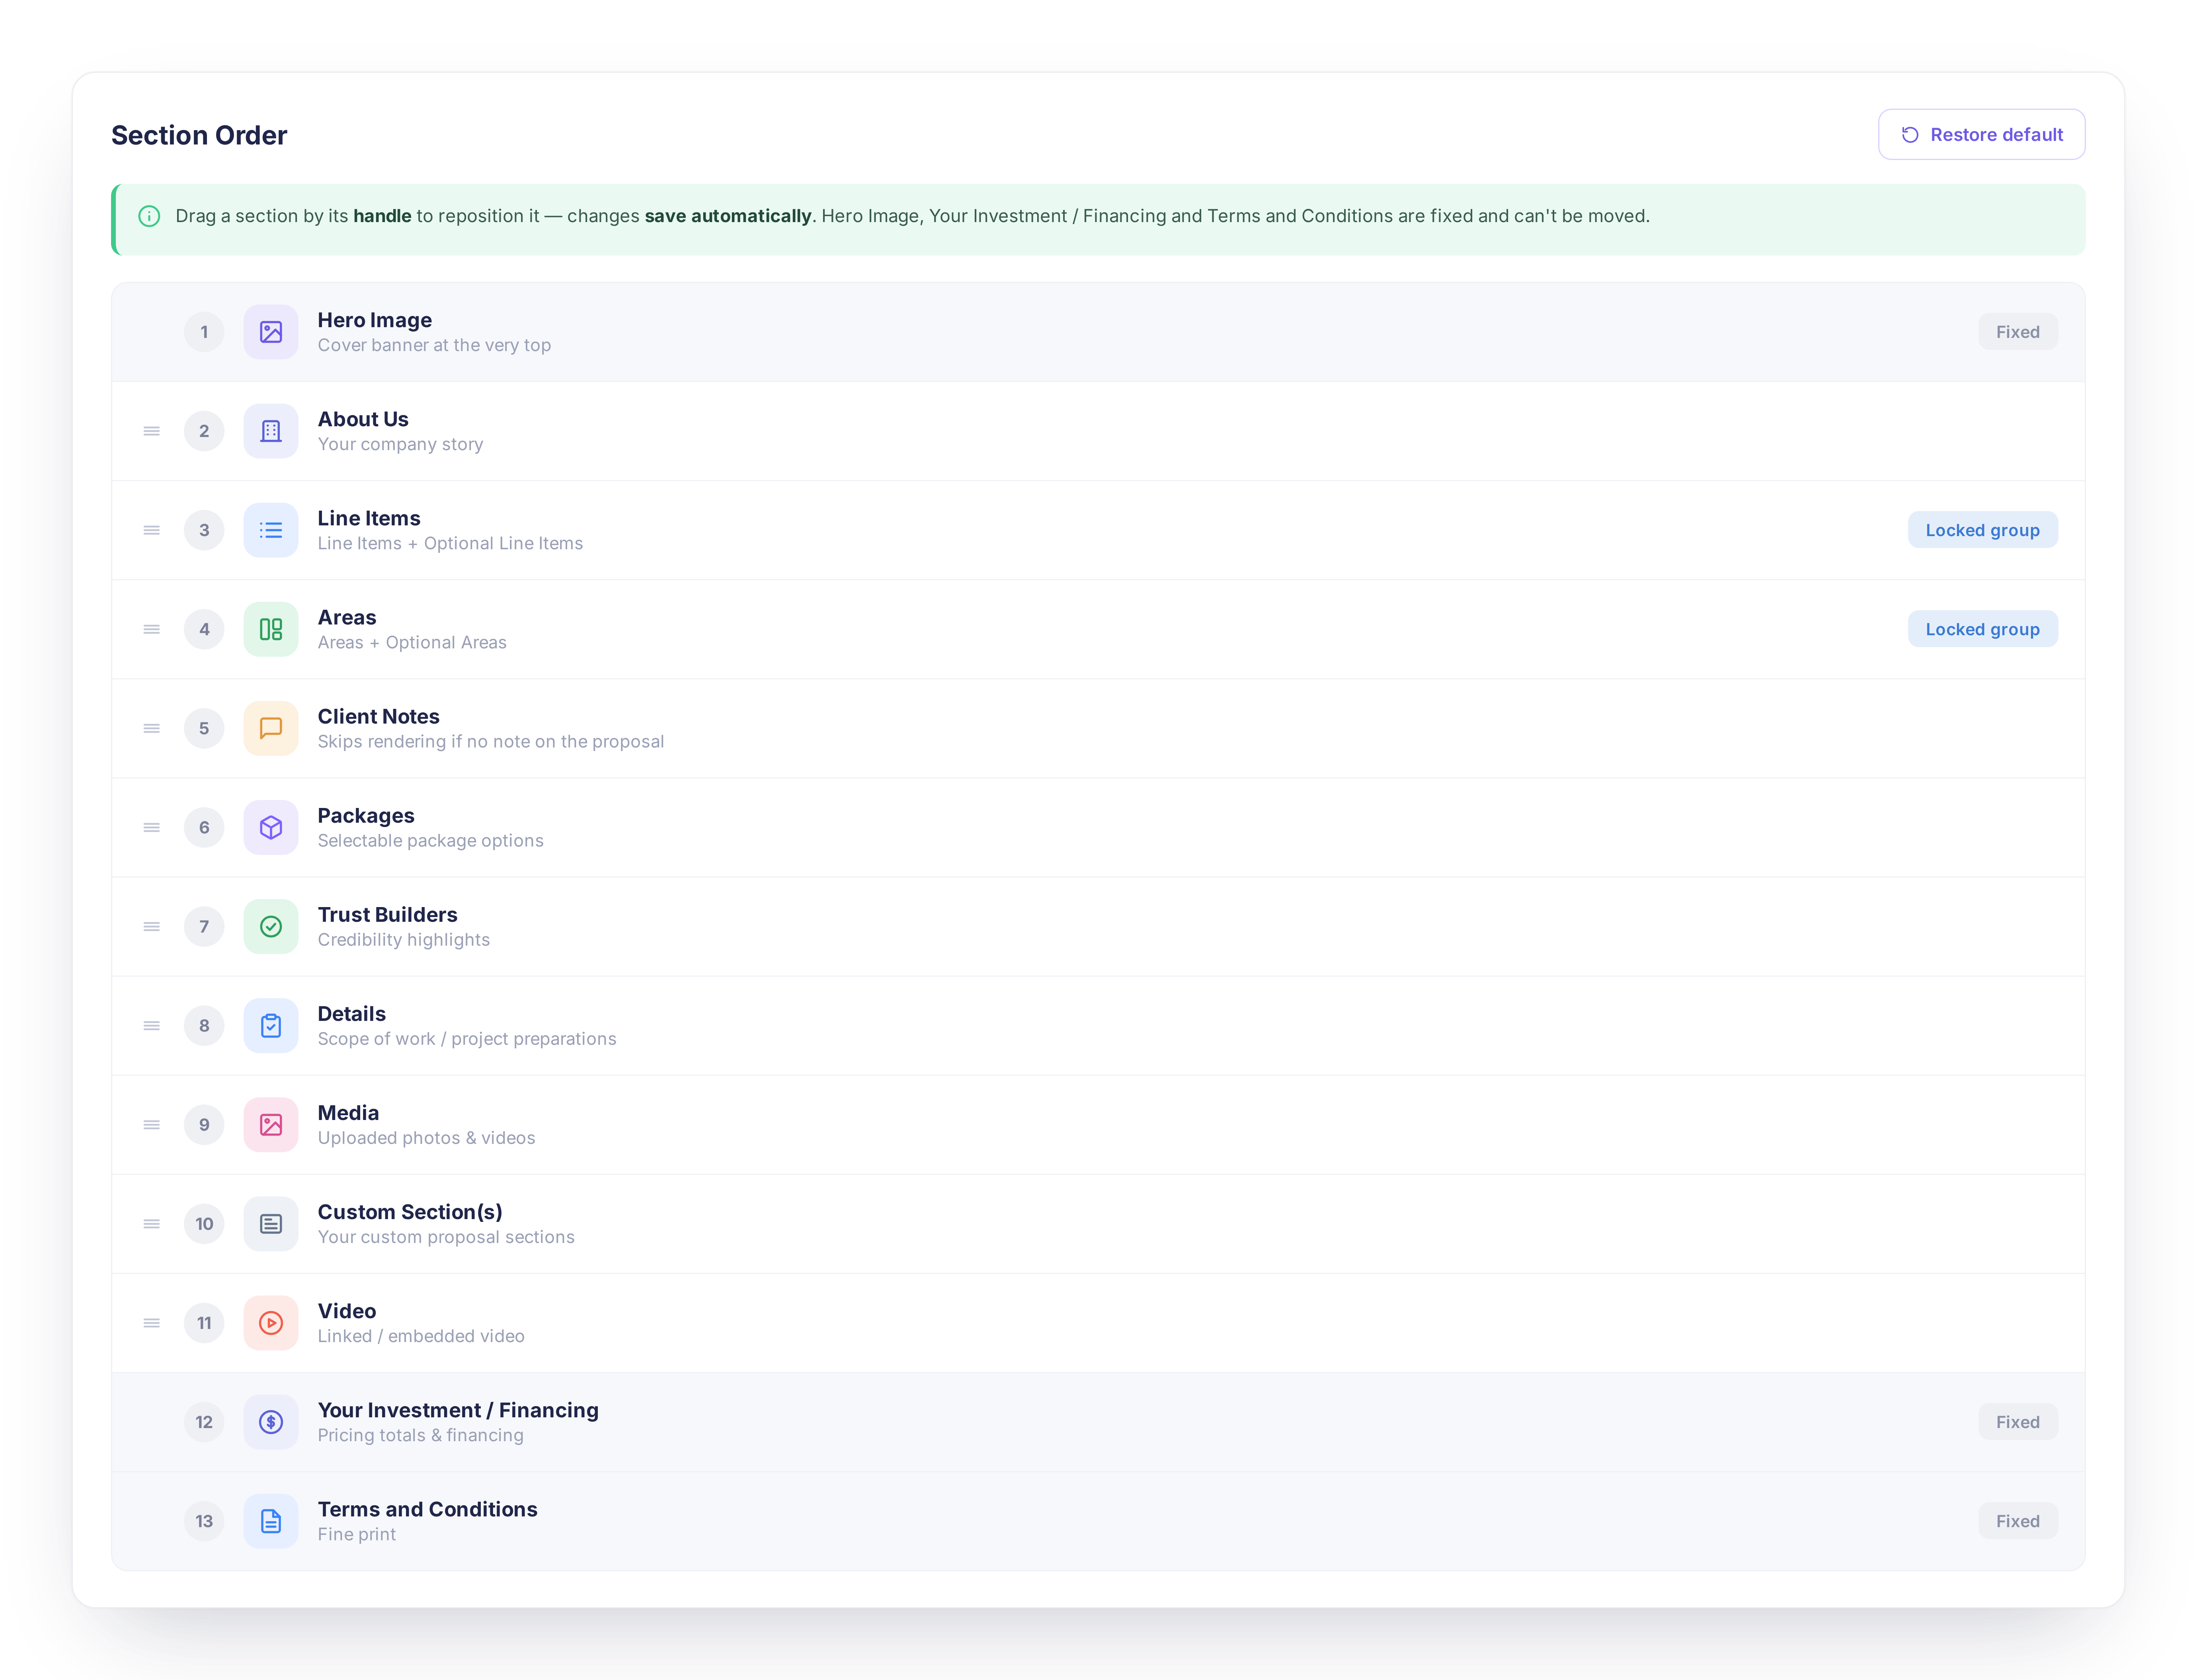
Task: Click the Custom Section(s) text icon
Action: (x=271, y=1223)
